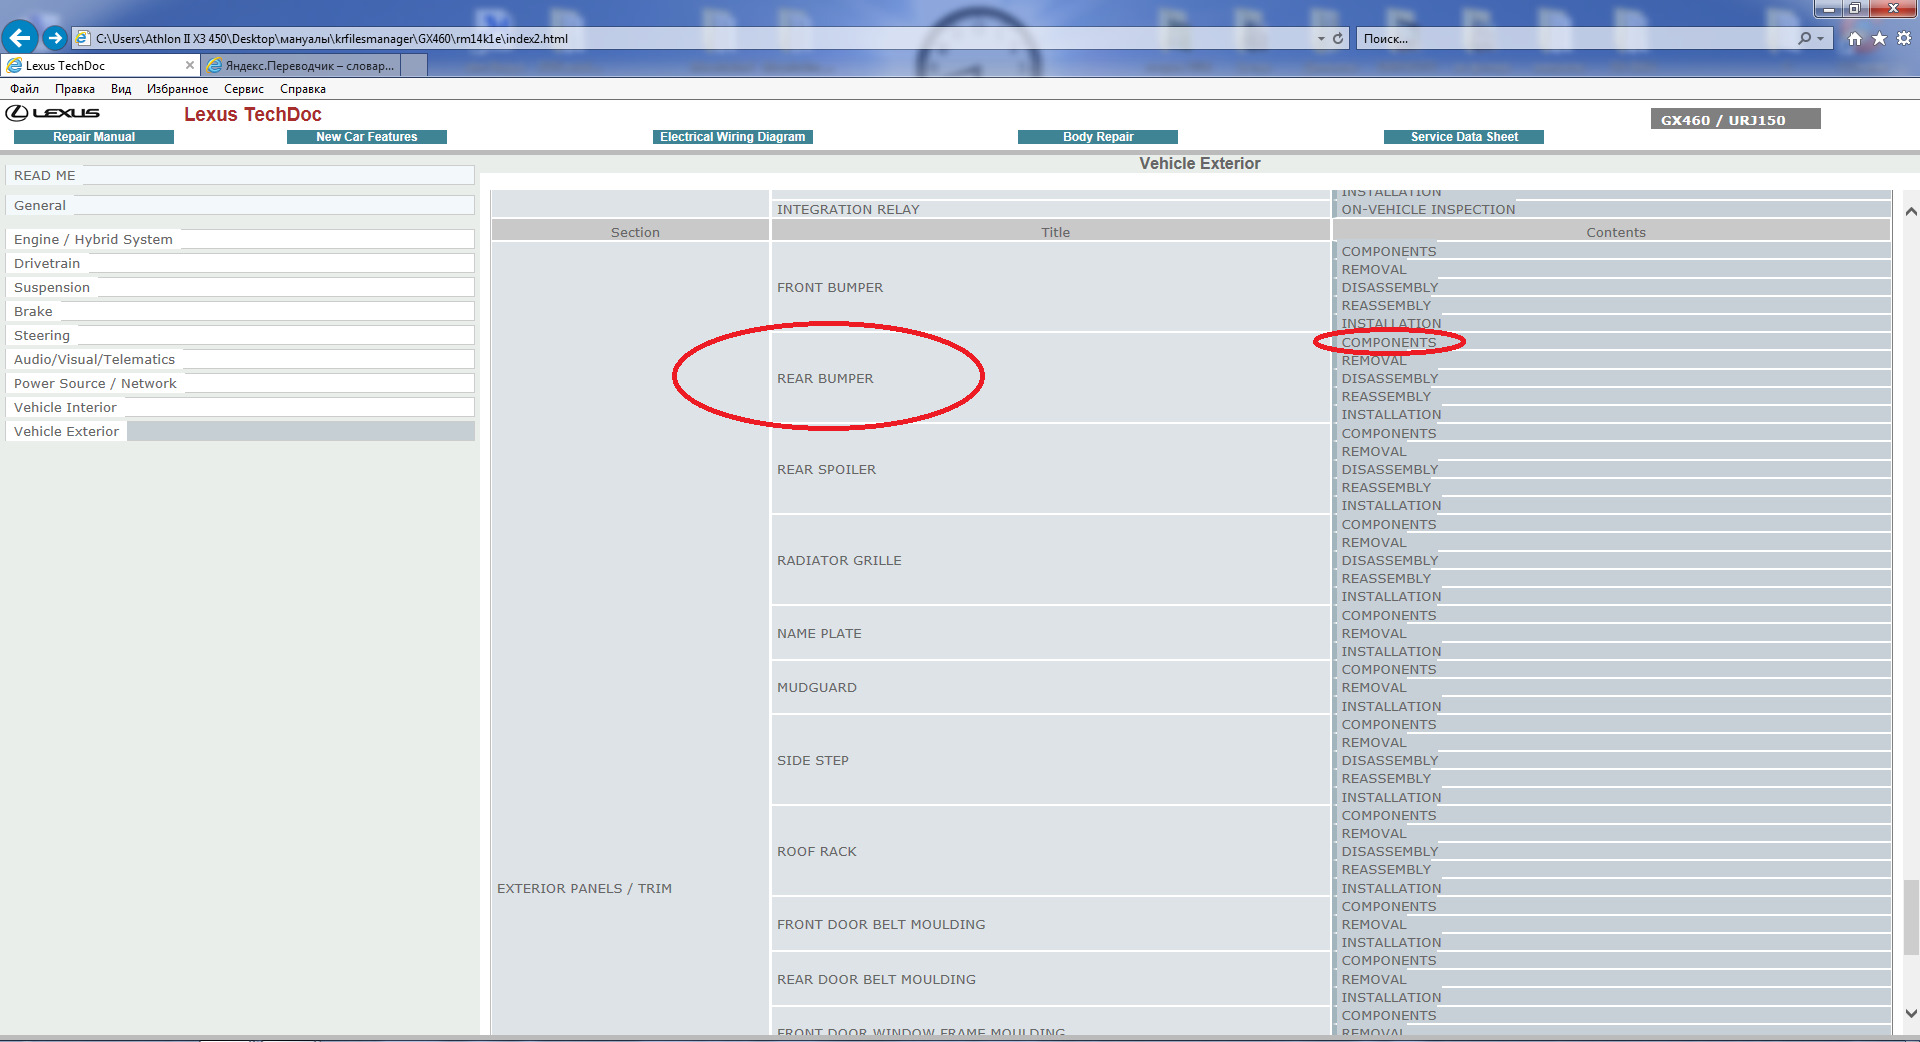Open COMPONENTS for Rear Spoiler
Viewport: 1920px width, 1042px height.
click(1389, 434)
